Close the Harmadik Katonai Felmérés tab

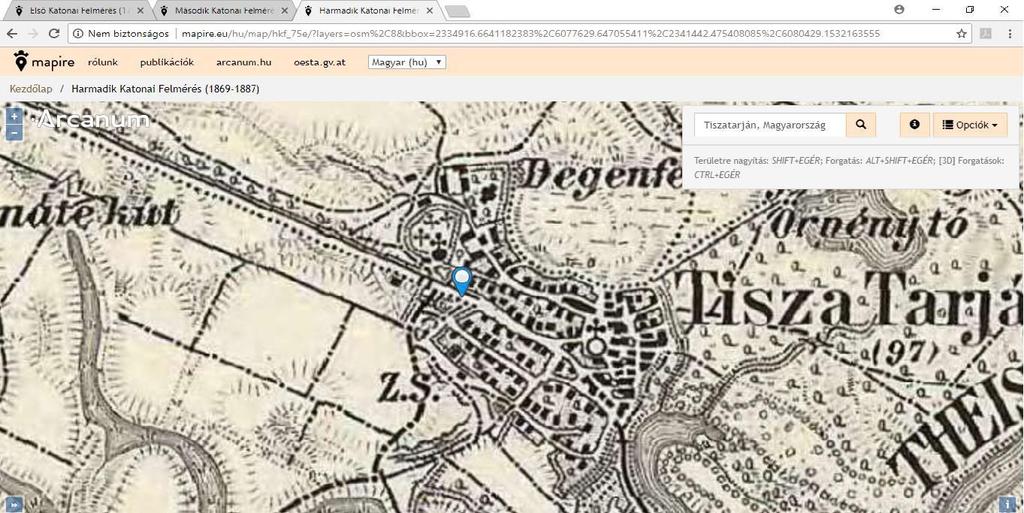(x=428, y=11)
